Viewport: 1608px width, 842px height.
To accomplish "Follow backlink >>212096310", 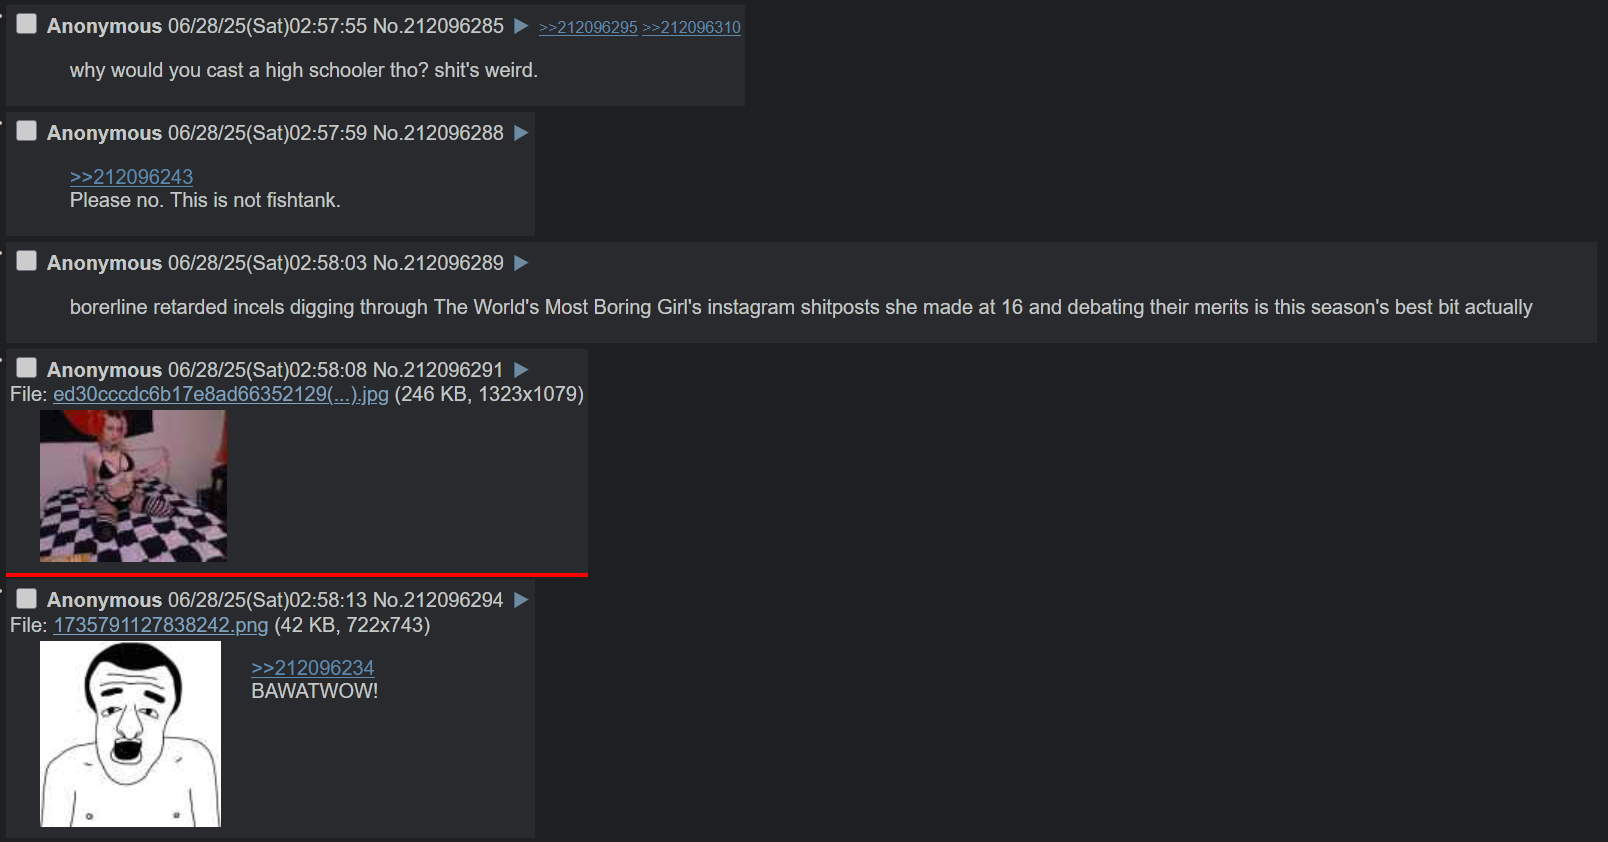I will pos(691,27).
